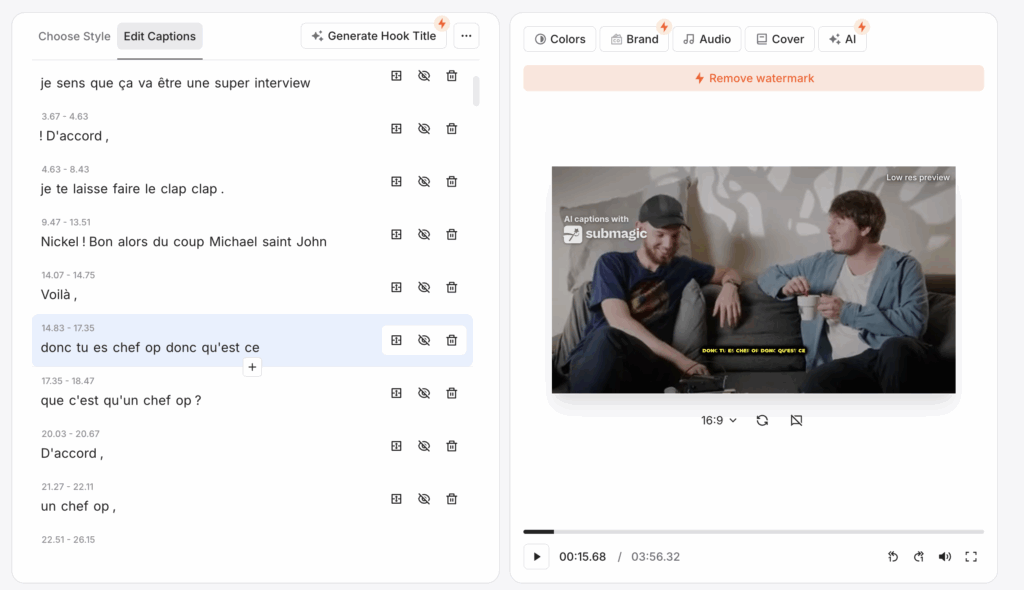Click Generate Hook Title button
The height and width of the screenshot is (590, 1024).
374,36
